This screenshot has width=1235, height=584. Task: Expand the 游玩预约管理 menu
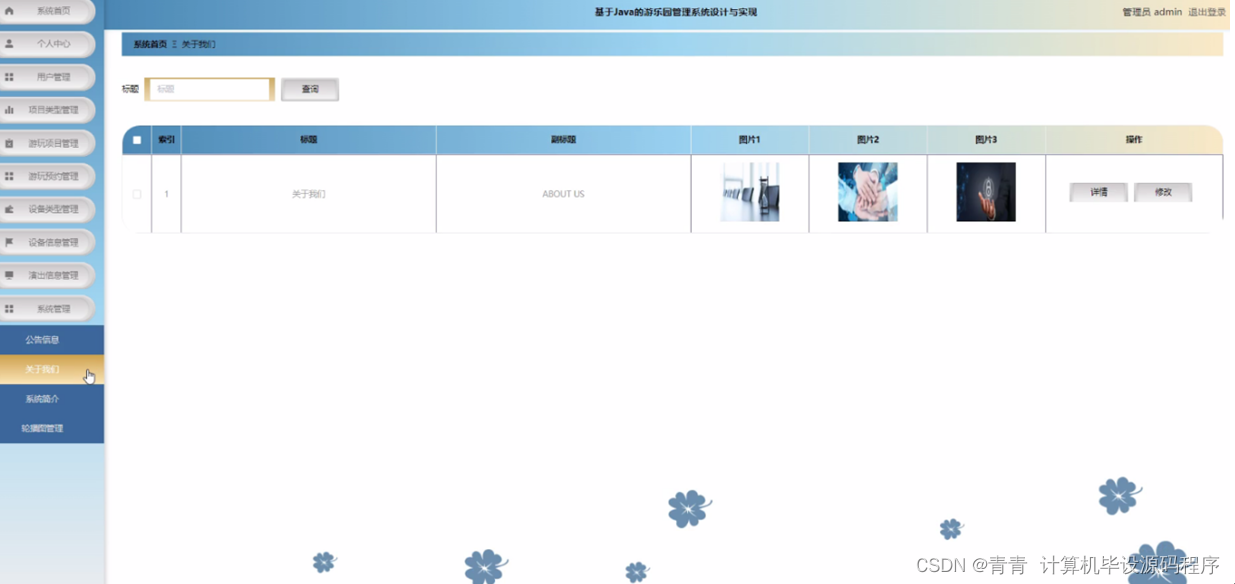(x=50, y=176)
